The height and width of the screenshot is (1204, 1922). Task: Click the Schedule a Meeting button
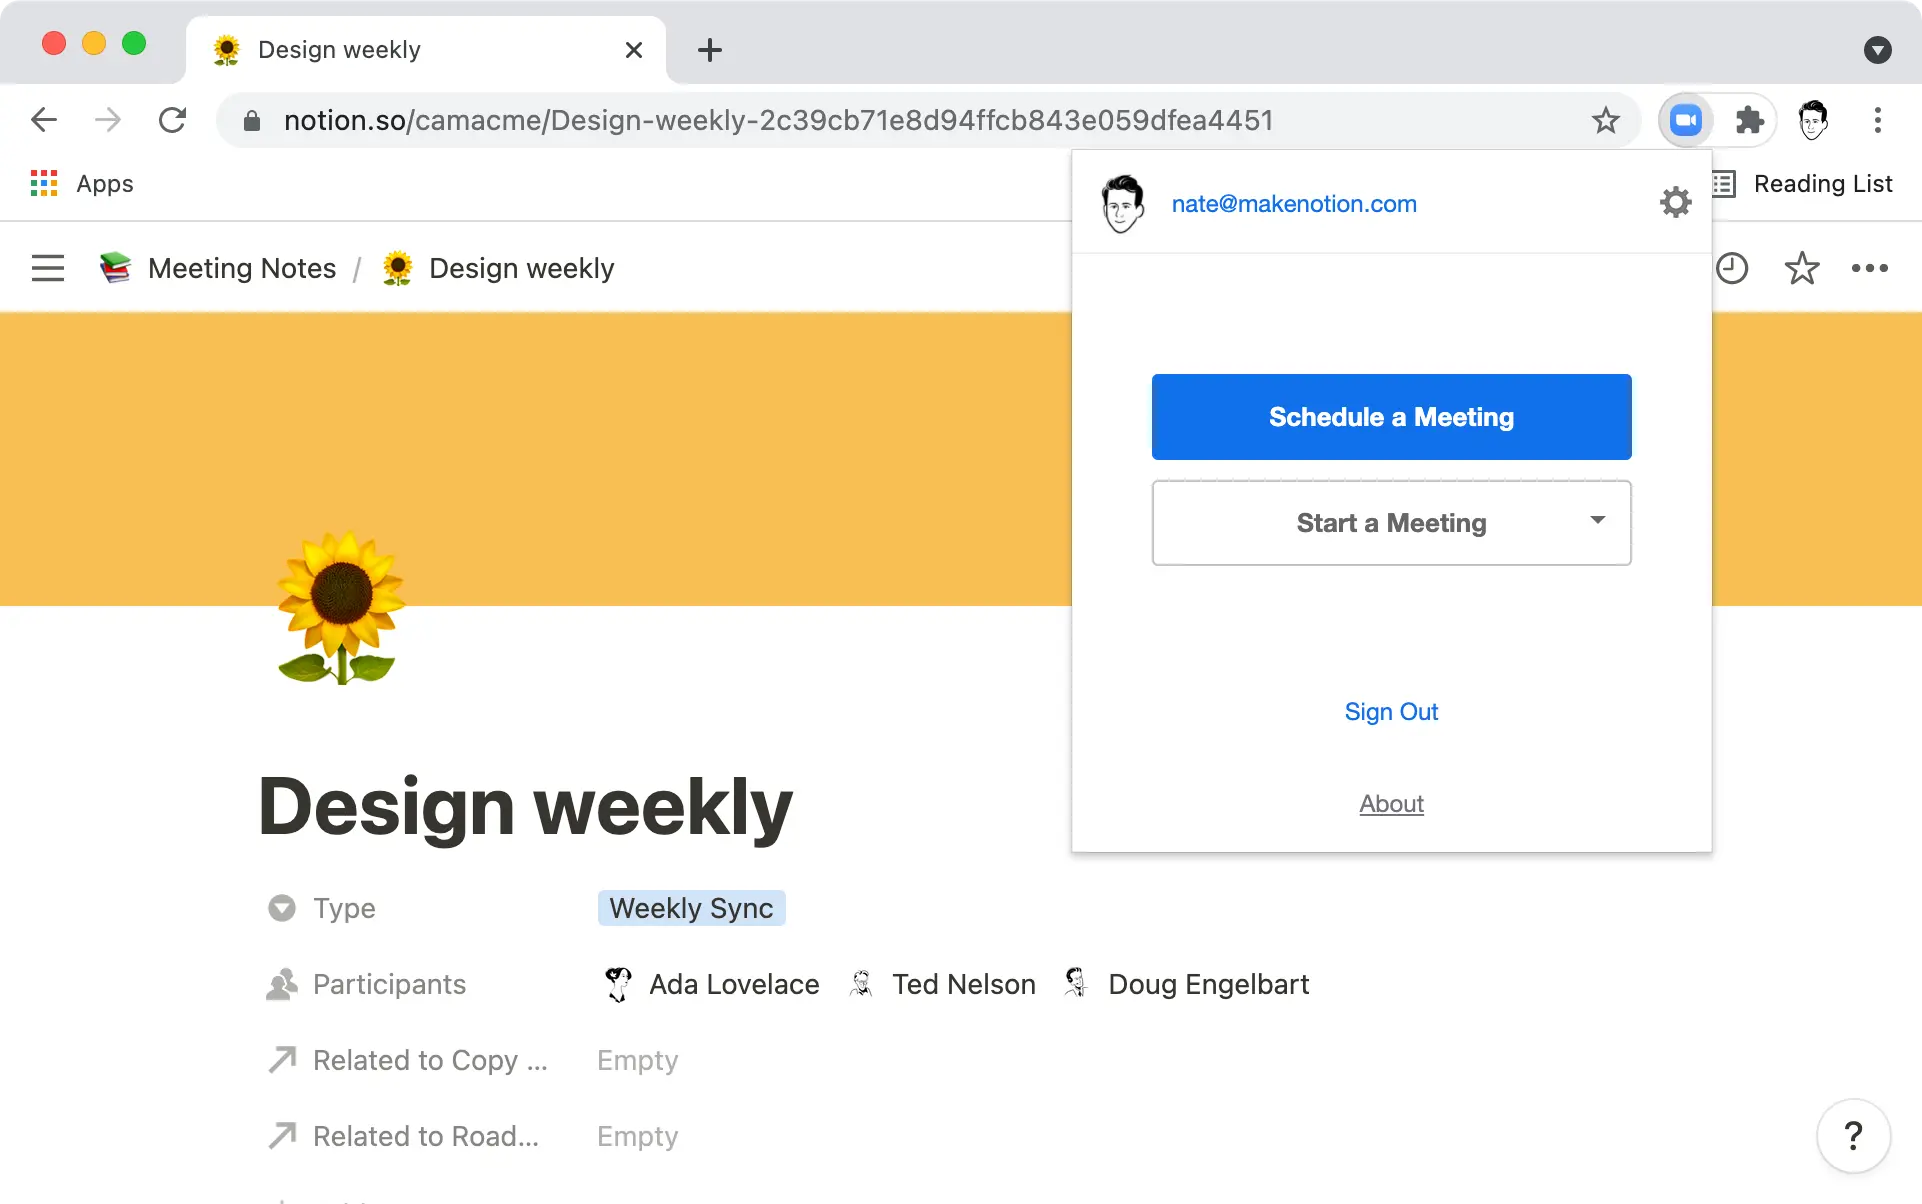1391,417
